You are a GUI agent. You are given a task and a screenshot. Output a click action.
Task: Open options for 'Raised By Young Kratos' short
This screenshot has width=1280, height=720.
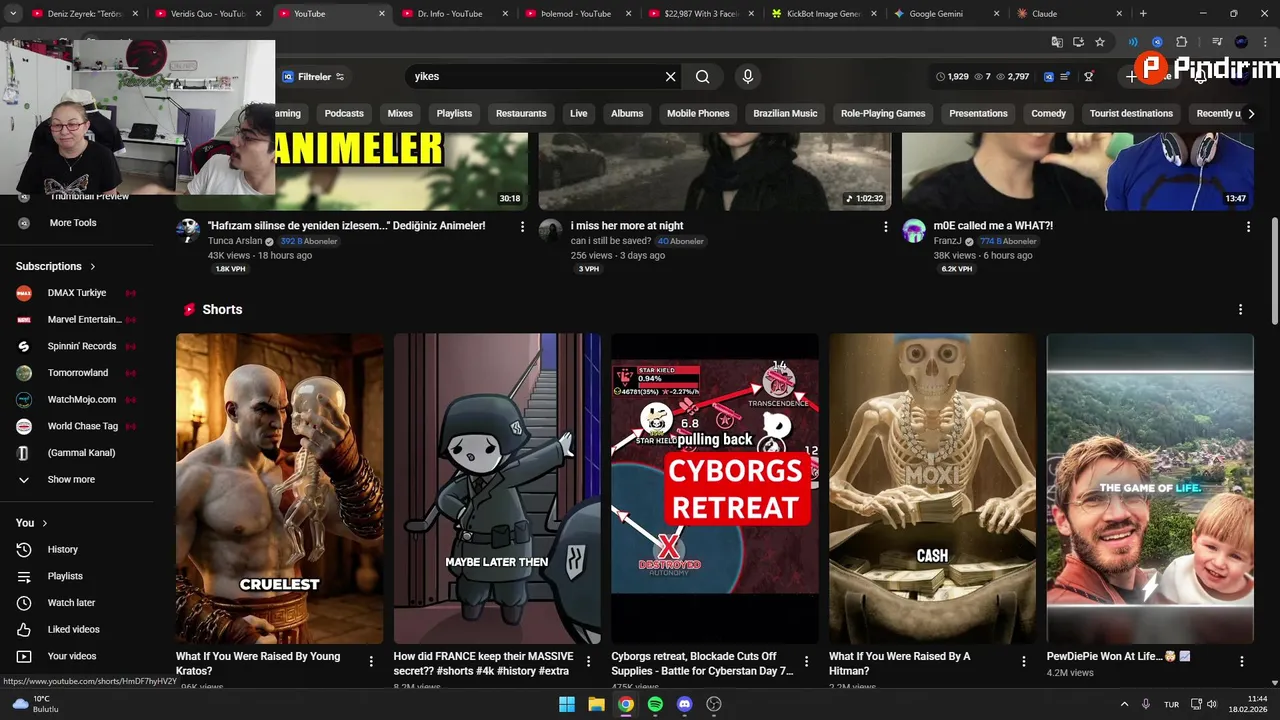click(371, 661)
